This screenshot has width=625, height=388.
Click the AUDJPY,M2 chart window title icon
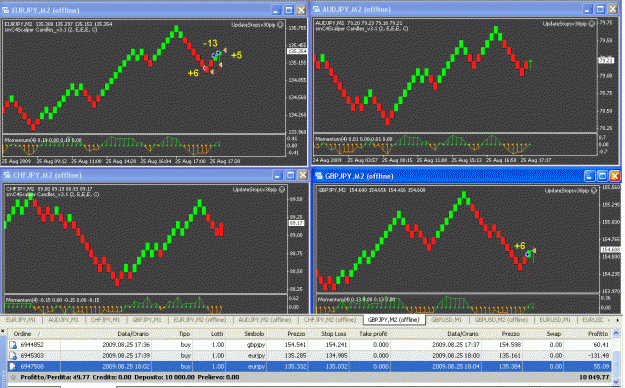[x=316, y=9]
